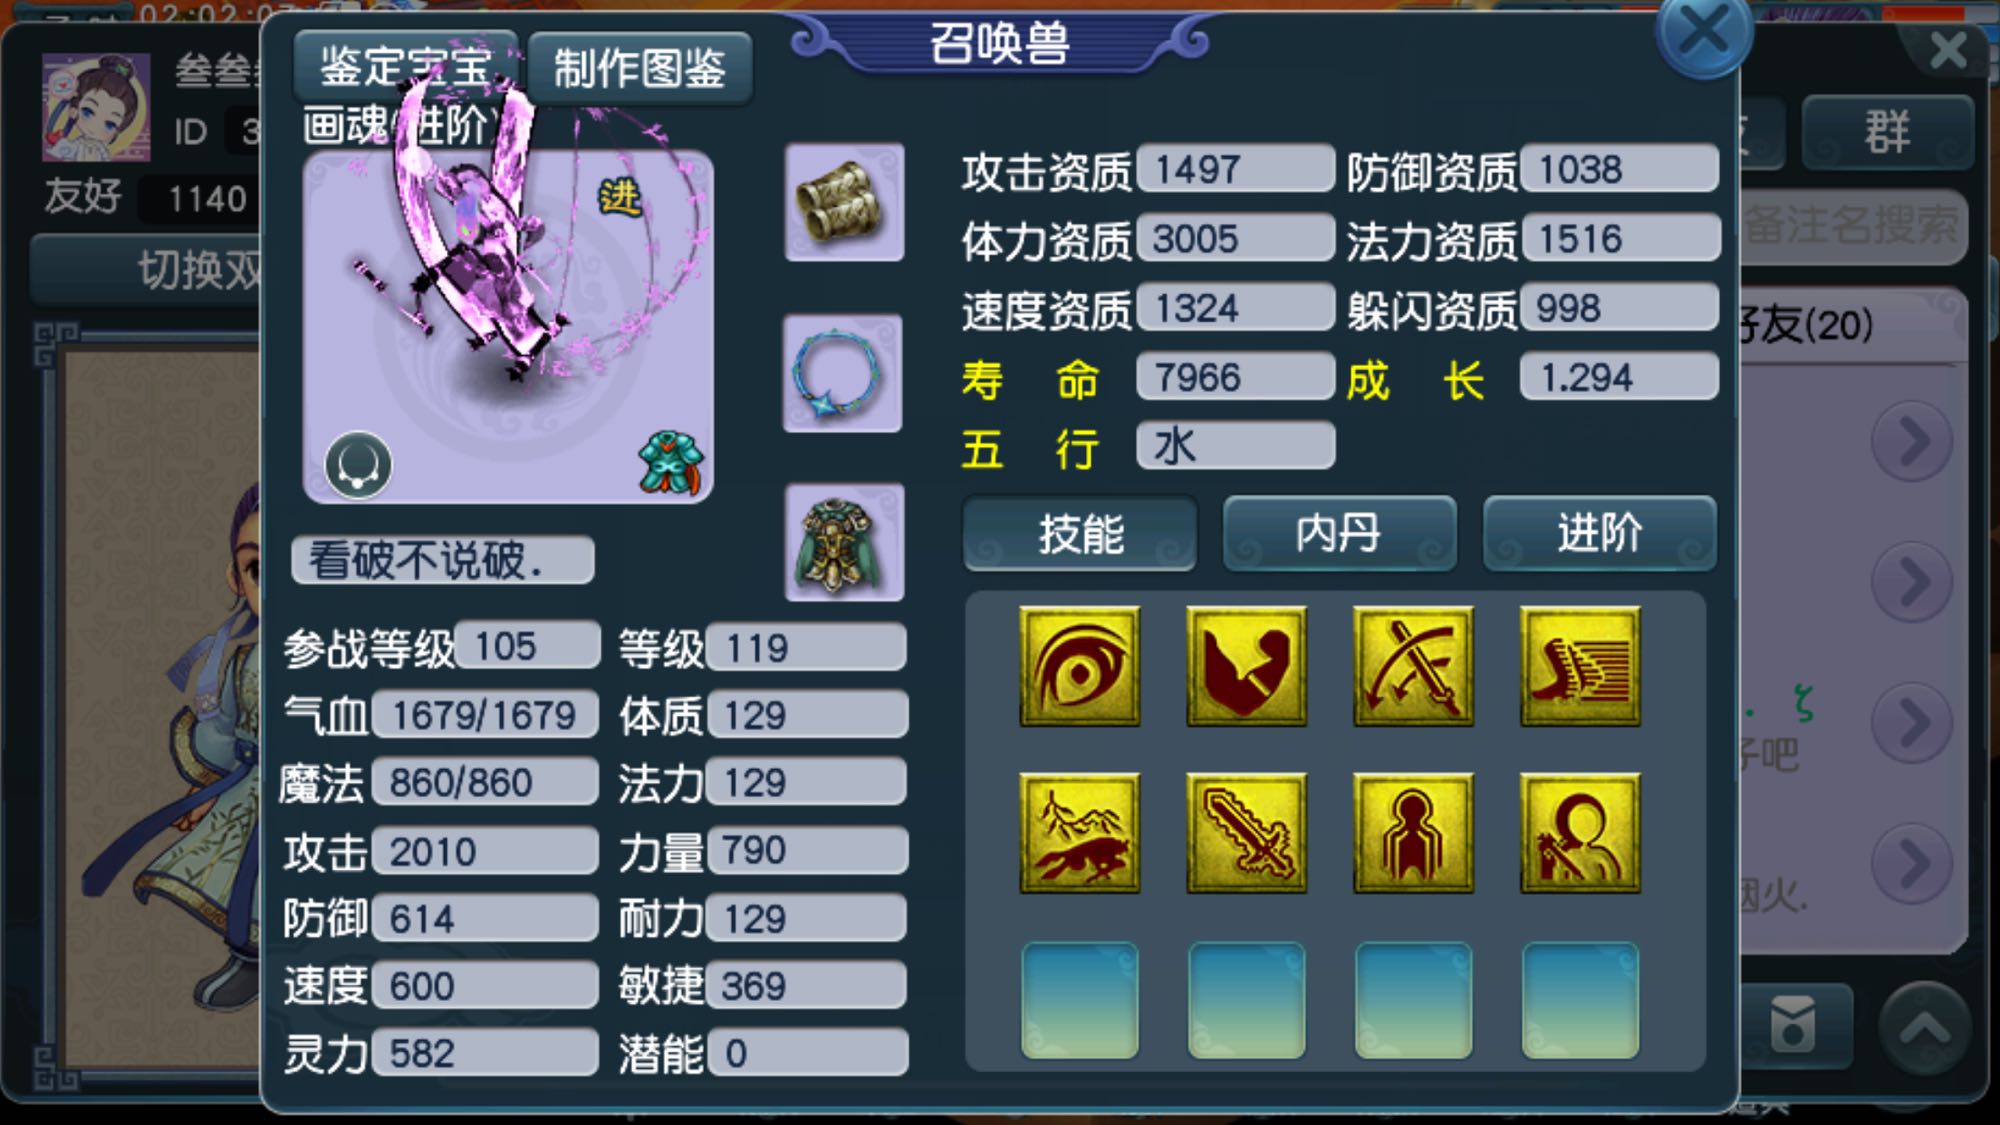Tap the first empty skill slot
This screenshot has height=1125, width=2000.
click(x=1079, y=1000)
